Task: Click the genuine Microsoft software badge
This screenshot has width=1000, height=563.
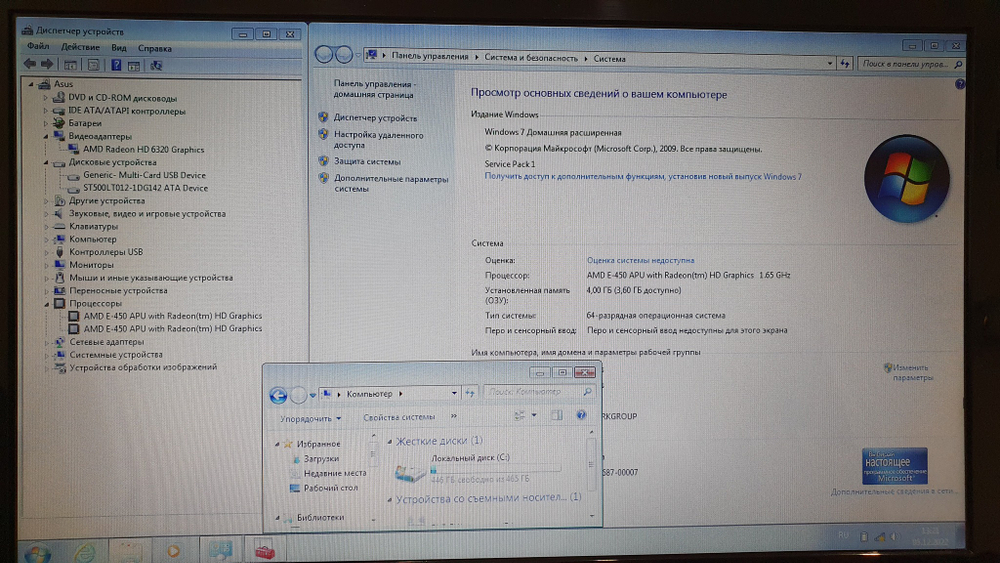Action: click(895, 466)
